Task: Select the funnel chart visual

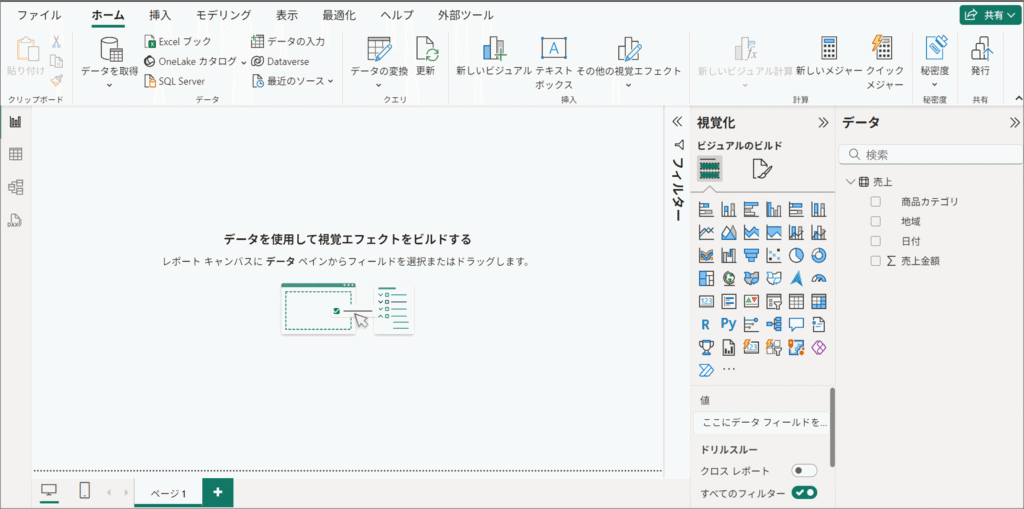Action: tap(751, 255)
